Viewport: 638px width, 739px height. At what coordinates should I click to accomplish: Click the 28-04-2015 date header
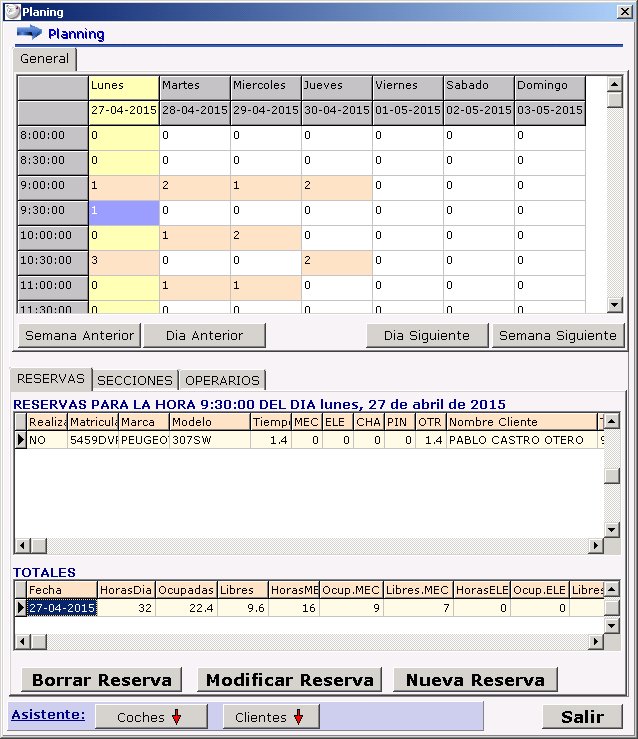pyautogui.click(x=195, y=113)
